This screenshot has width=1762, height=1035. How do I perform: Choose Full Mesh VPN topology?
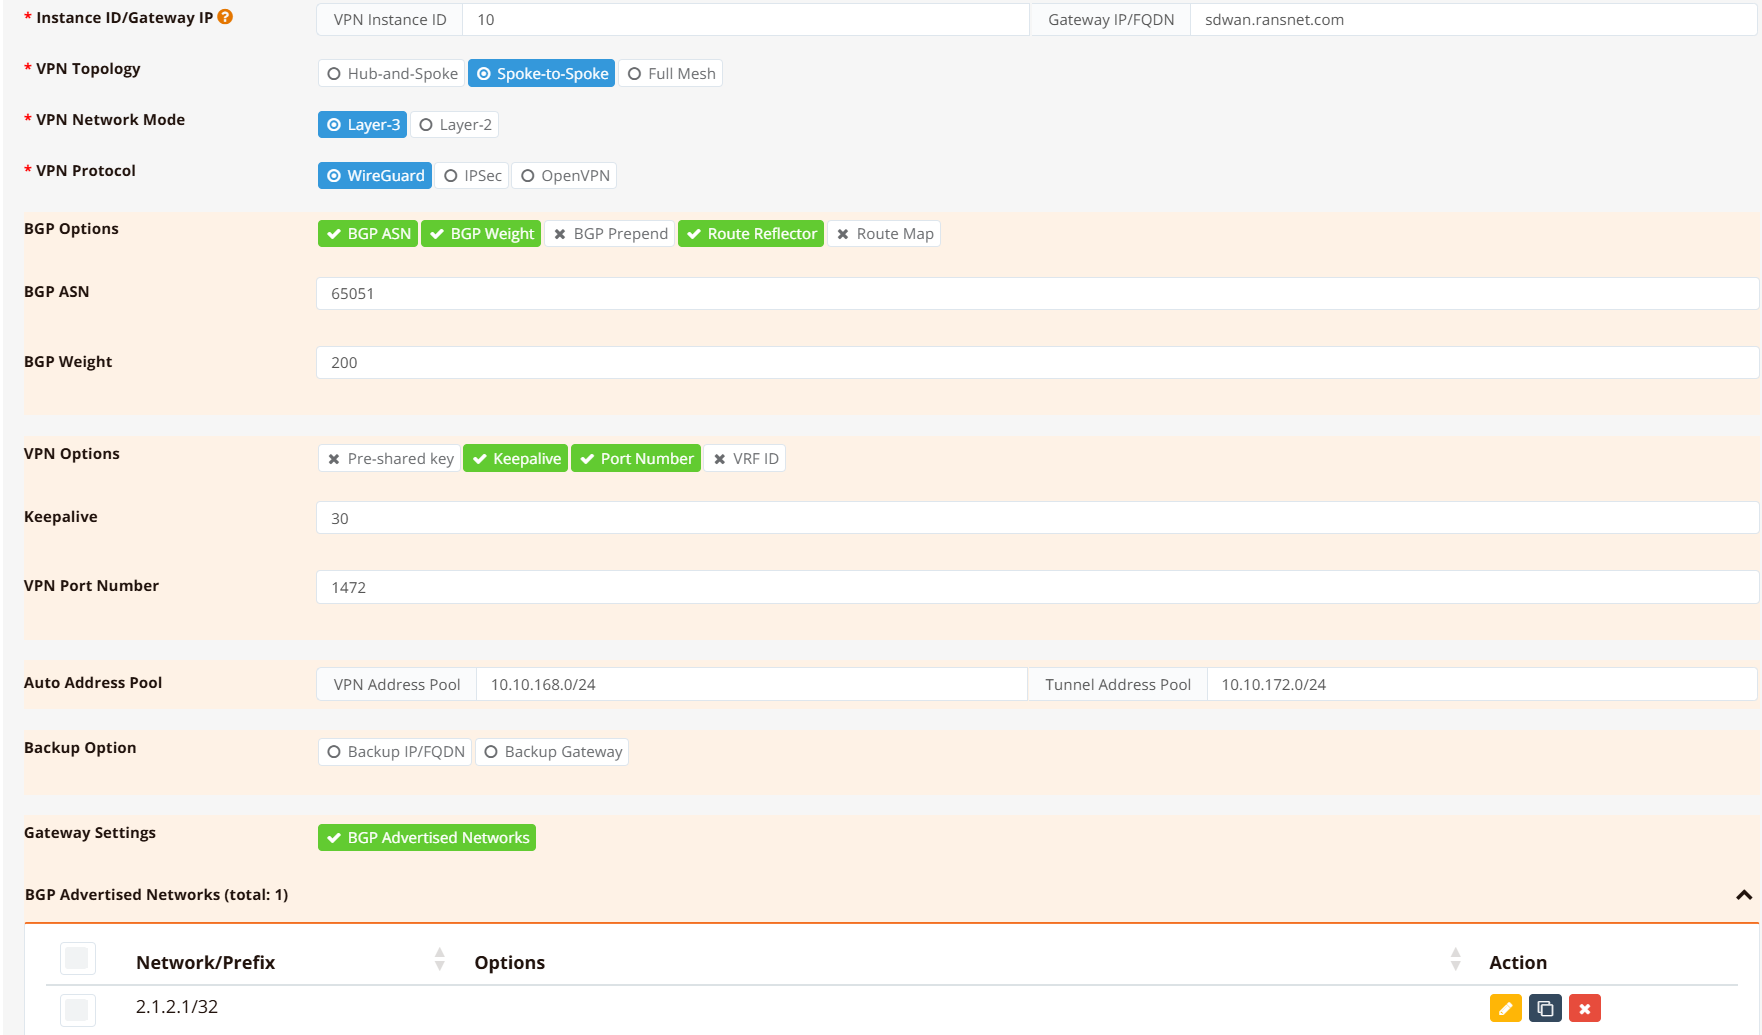[x=670, y=74]
